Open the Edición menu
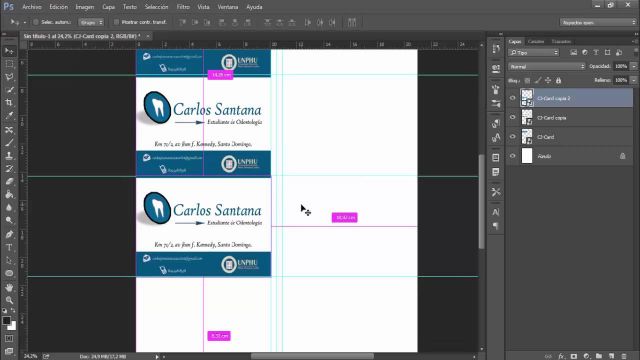The height and width of the screenshot is (360, 640). (58, 7)
